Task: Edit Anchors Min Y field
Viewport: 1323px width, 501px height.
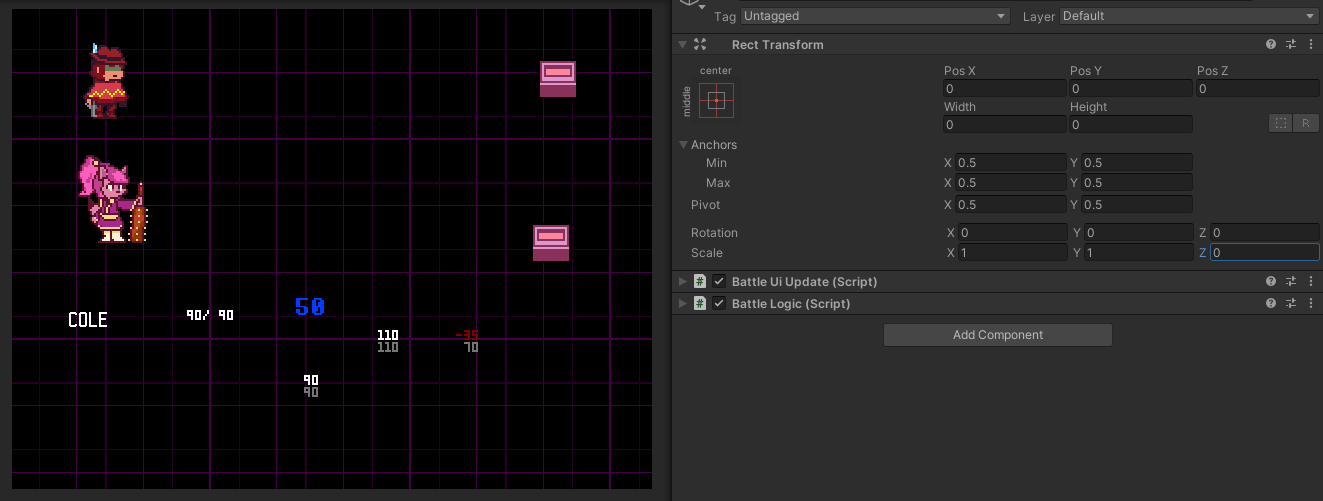Action: pyautogui.click(x=1137, y=163)
